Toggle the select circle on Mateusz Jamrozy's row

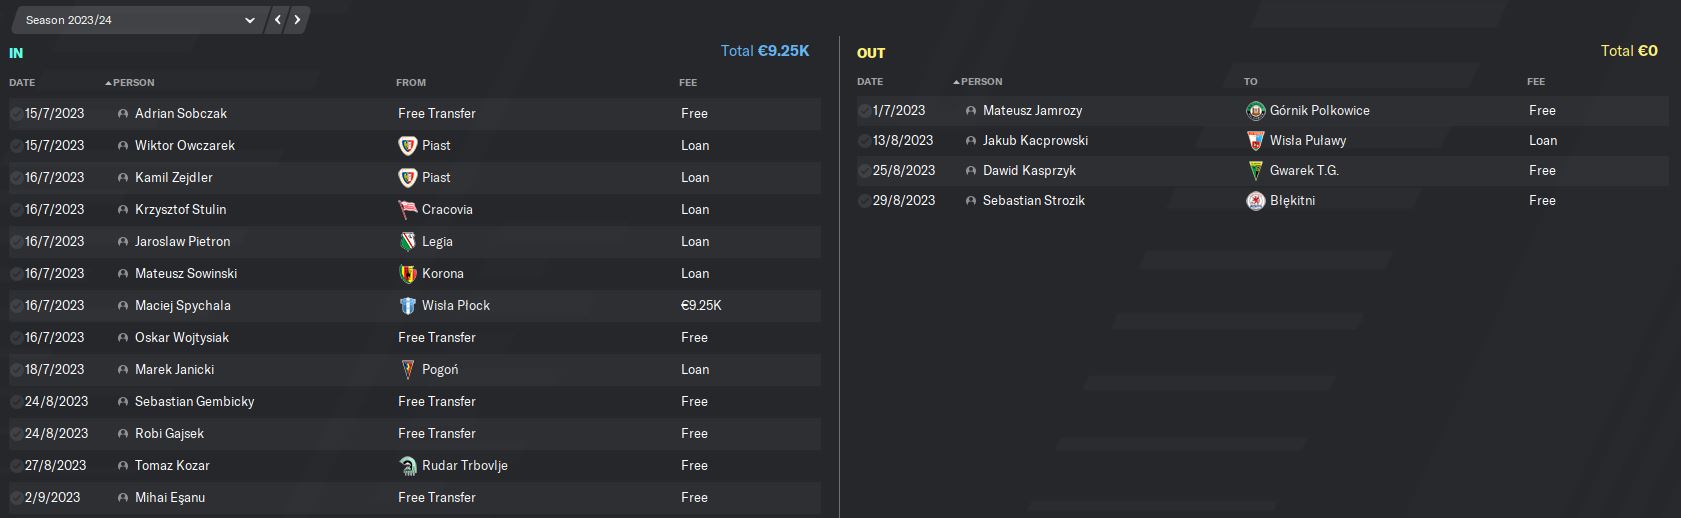pos(864,111)
